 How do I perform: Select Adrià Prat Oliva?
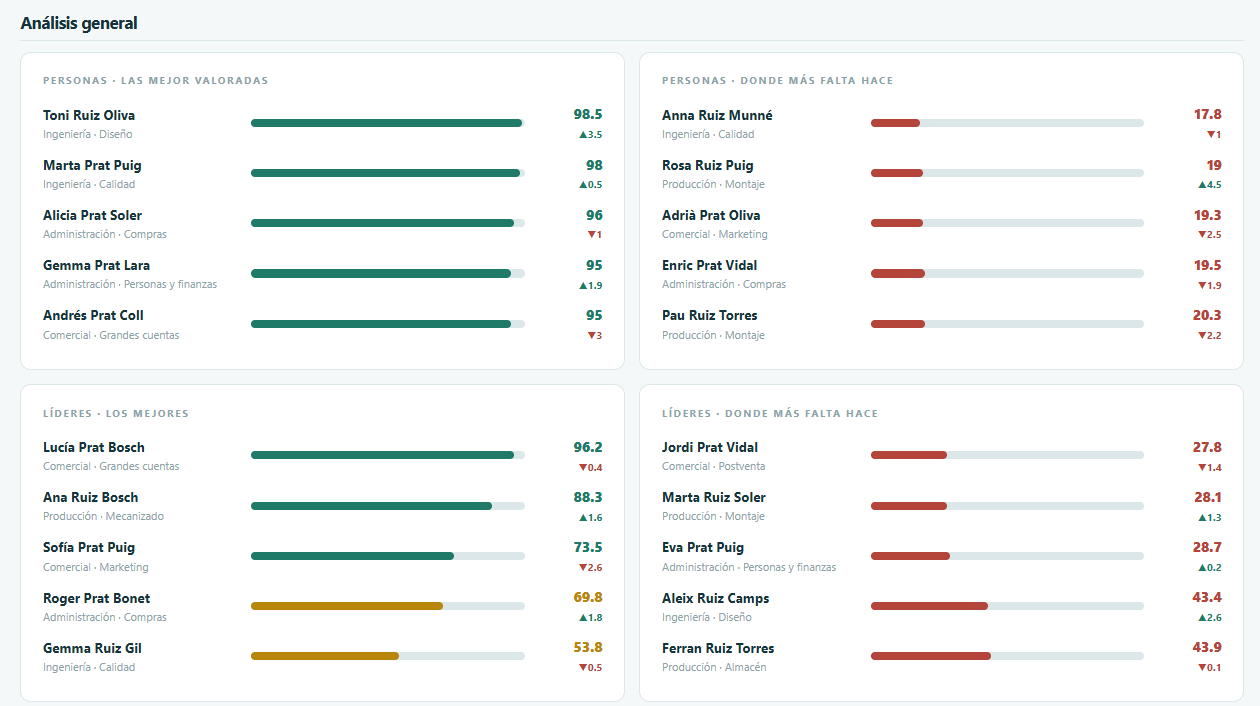click(x=711, y=215)
